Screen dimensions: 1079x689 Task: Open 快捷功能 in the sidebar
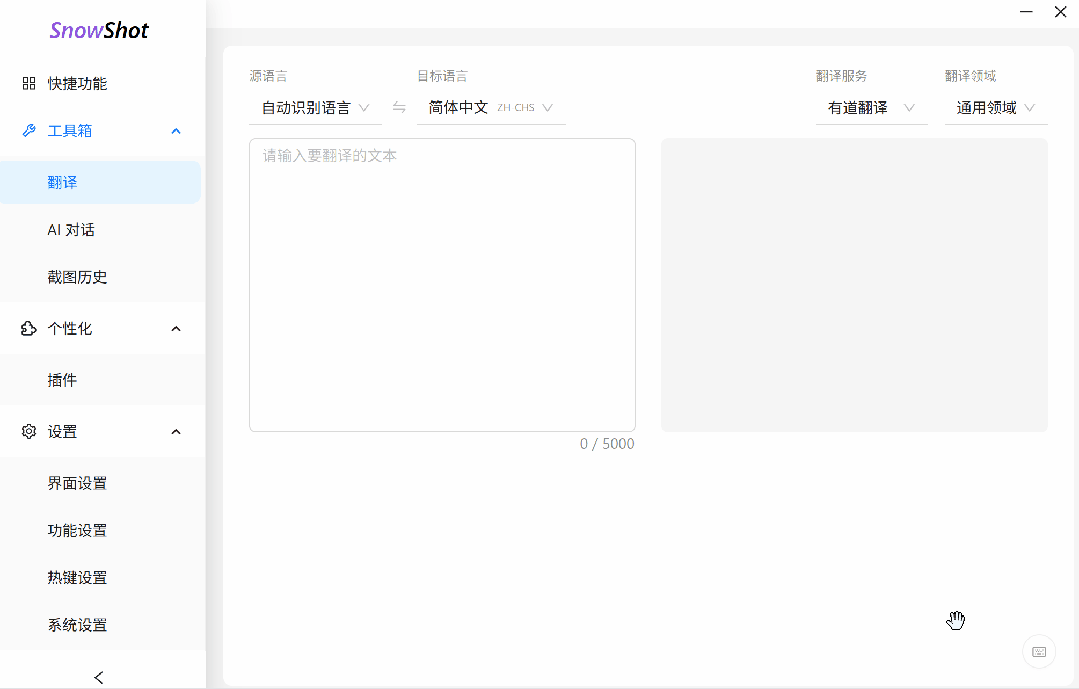tap(100, 83)
